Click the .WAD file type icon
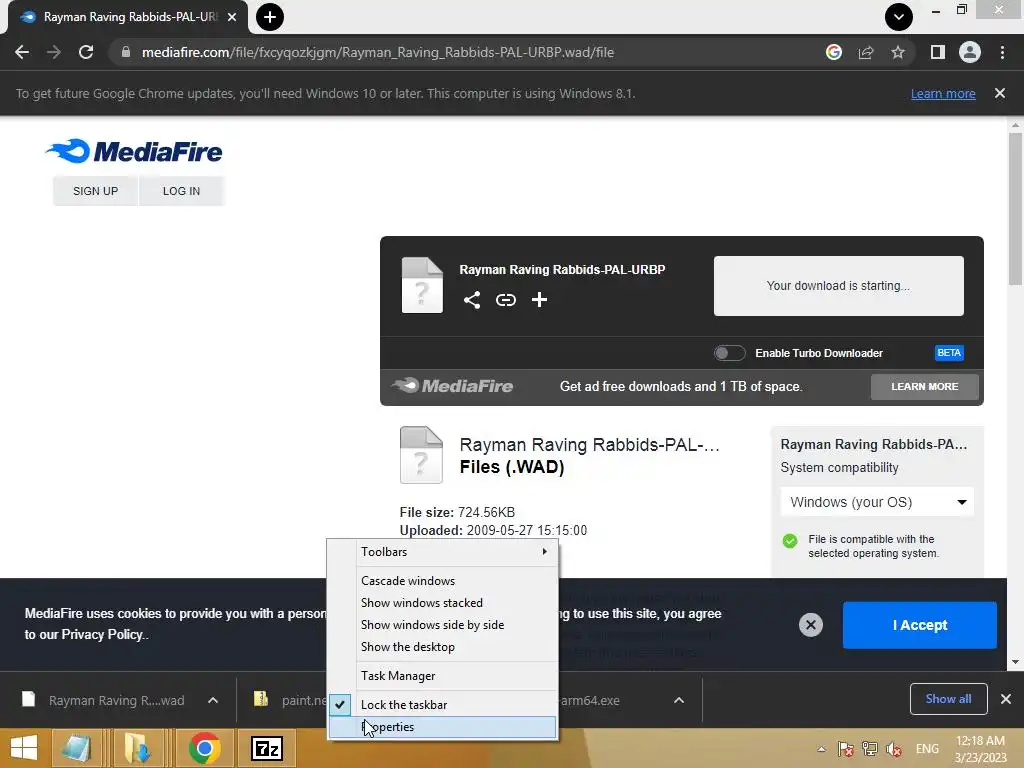1024x768 pixels. pyautogui.click(x=421, y=455)
